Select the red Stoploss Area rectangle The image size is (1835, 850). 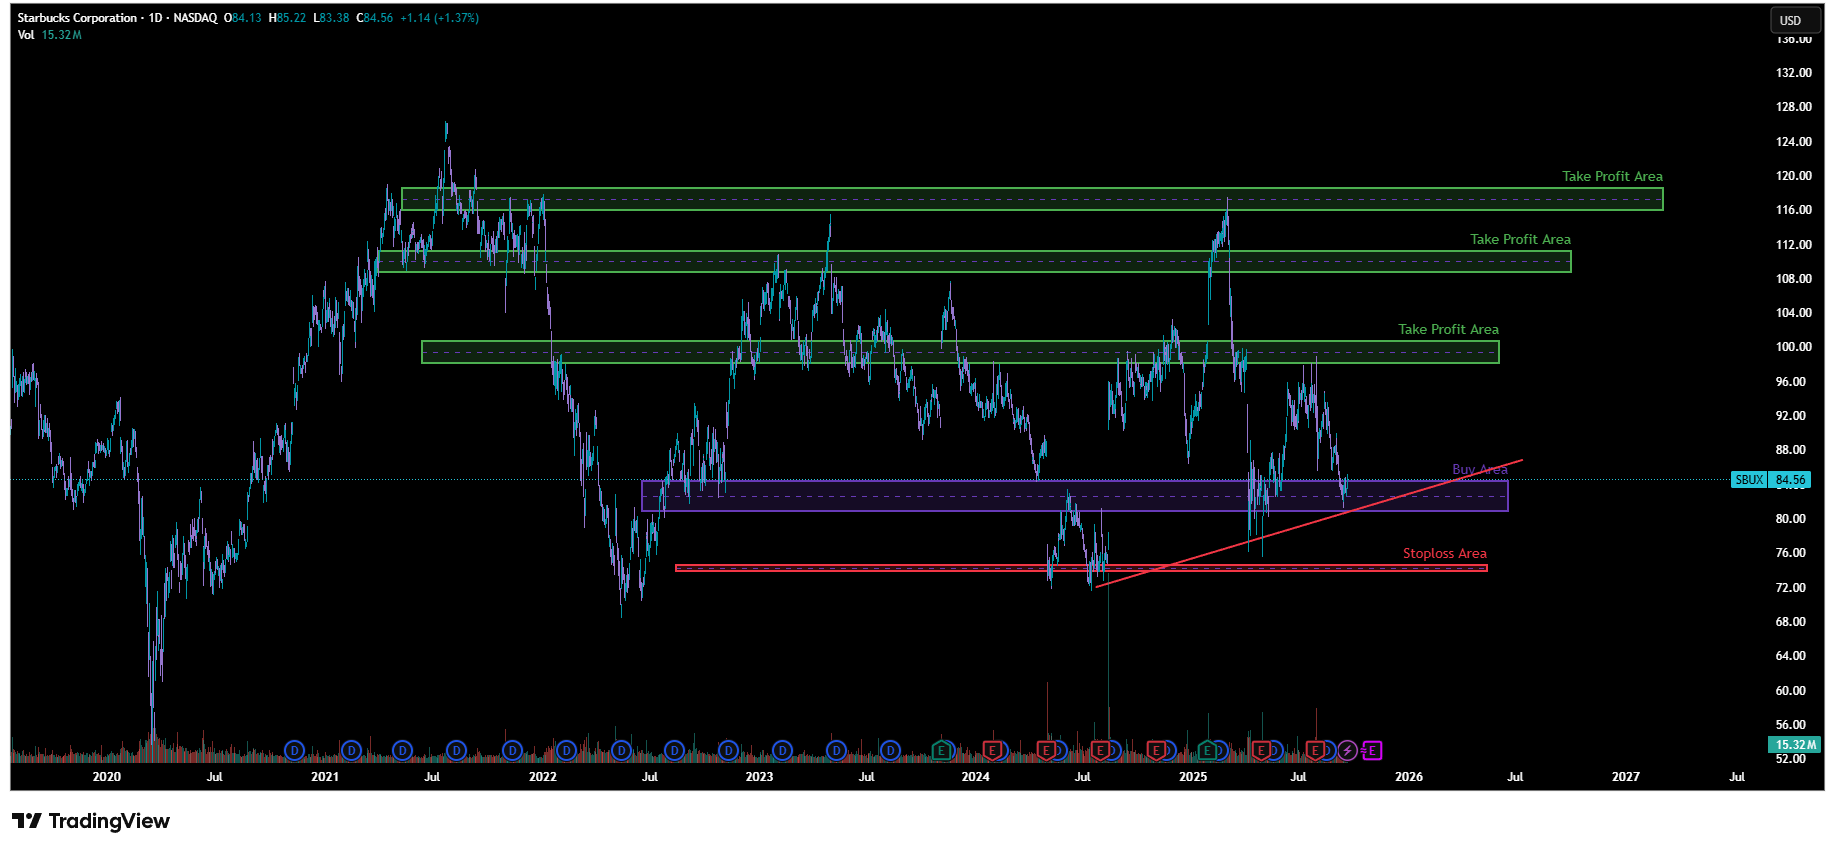[x=1081, y=568]
